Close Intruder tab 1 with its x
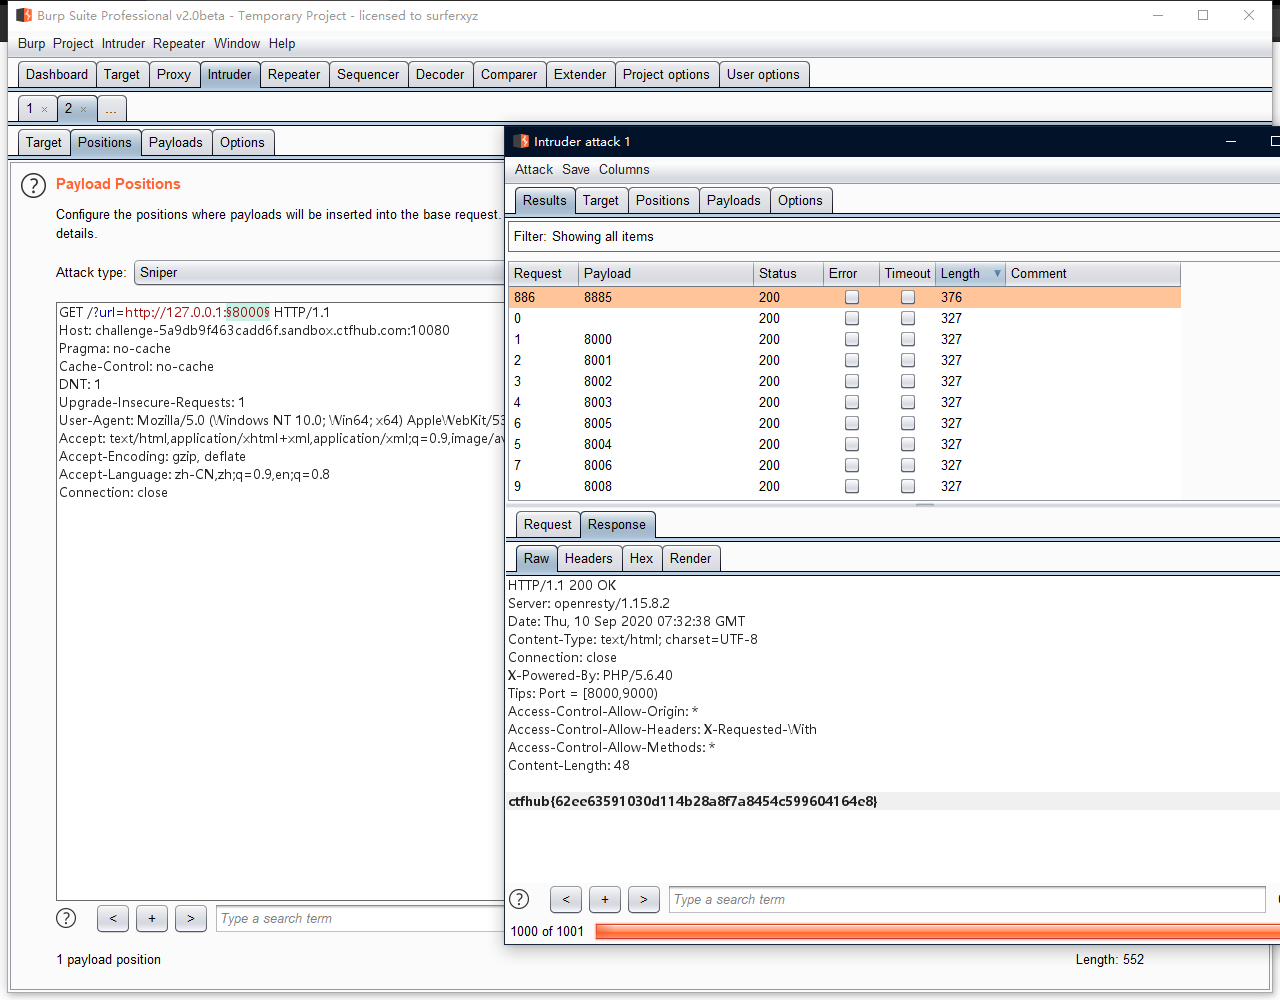The height and width of the screenshot is (1000, 1280). click(x=44, y=109)
